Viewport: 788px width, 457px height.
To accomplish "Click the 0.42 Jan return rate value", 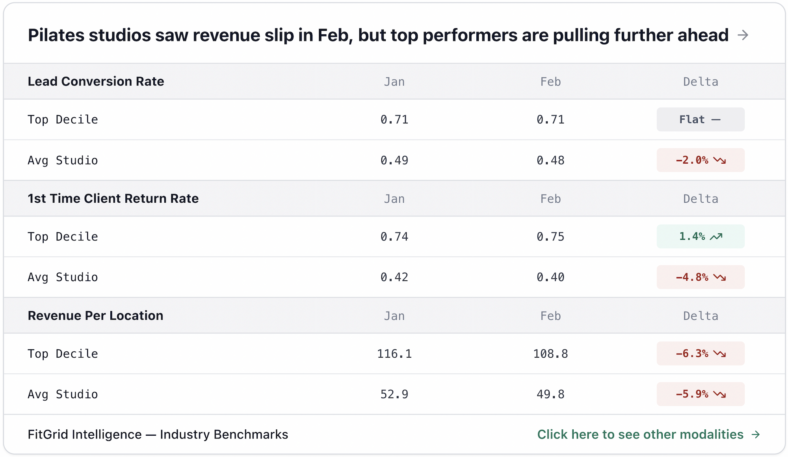I will tap(394, 277).
